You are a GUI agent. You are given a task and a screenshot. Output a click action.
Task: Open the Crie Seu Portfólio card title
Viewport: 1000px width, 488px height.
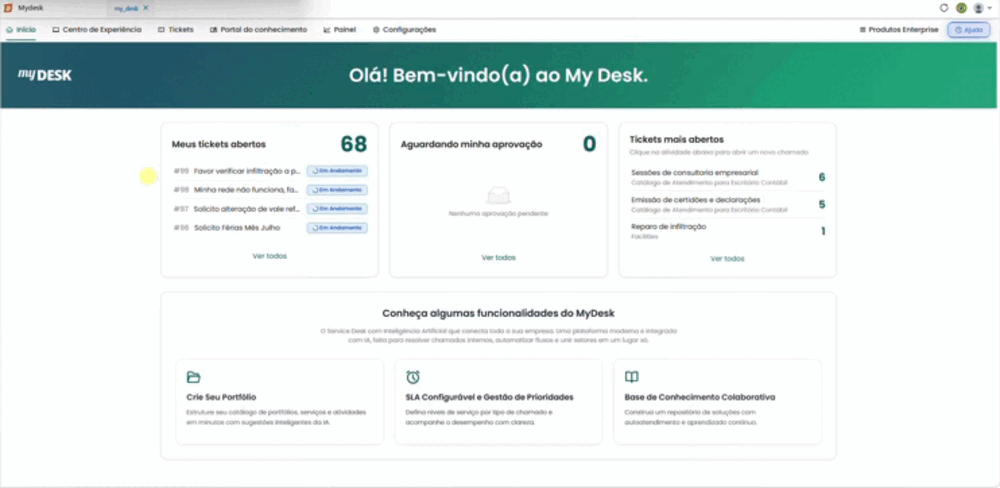coord(221,397)
